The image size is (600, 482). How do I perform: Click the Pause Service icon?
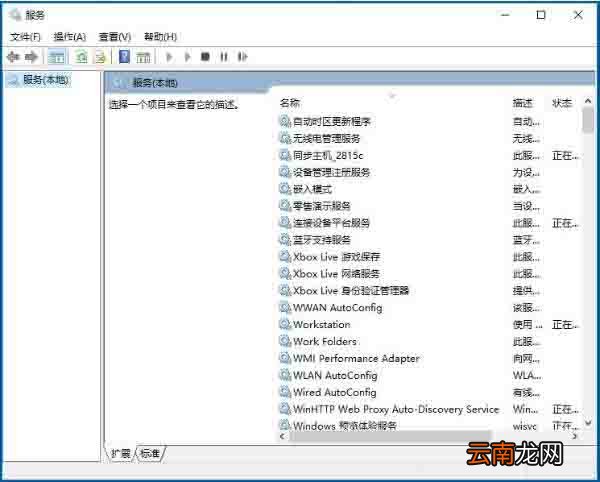coord(224,57)
